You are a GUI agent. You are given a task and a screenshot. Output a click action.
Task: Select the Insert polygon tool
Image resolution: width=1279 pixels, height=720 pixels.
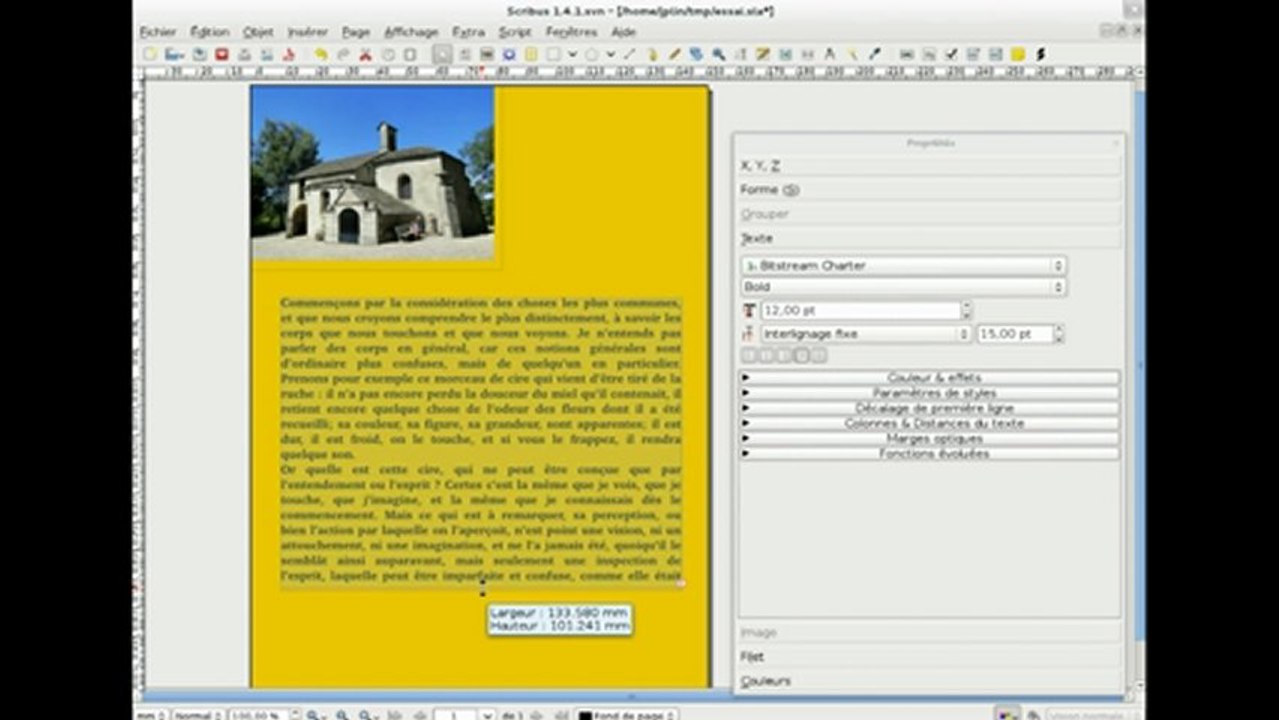tap(592, 54)
